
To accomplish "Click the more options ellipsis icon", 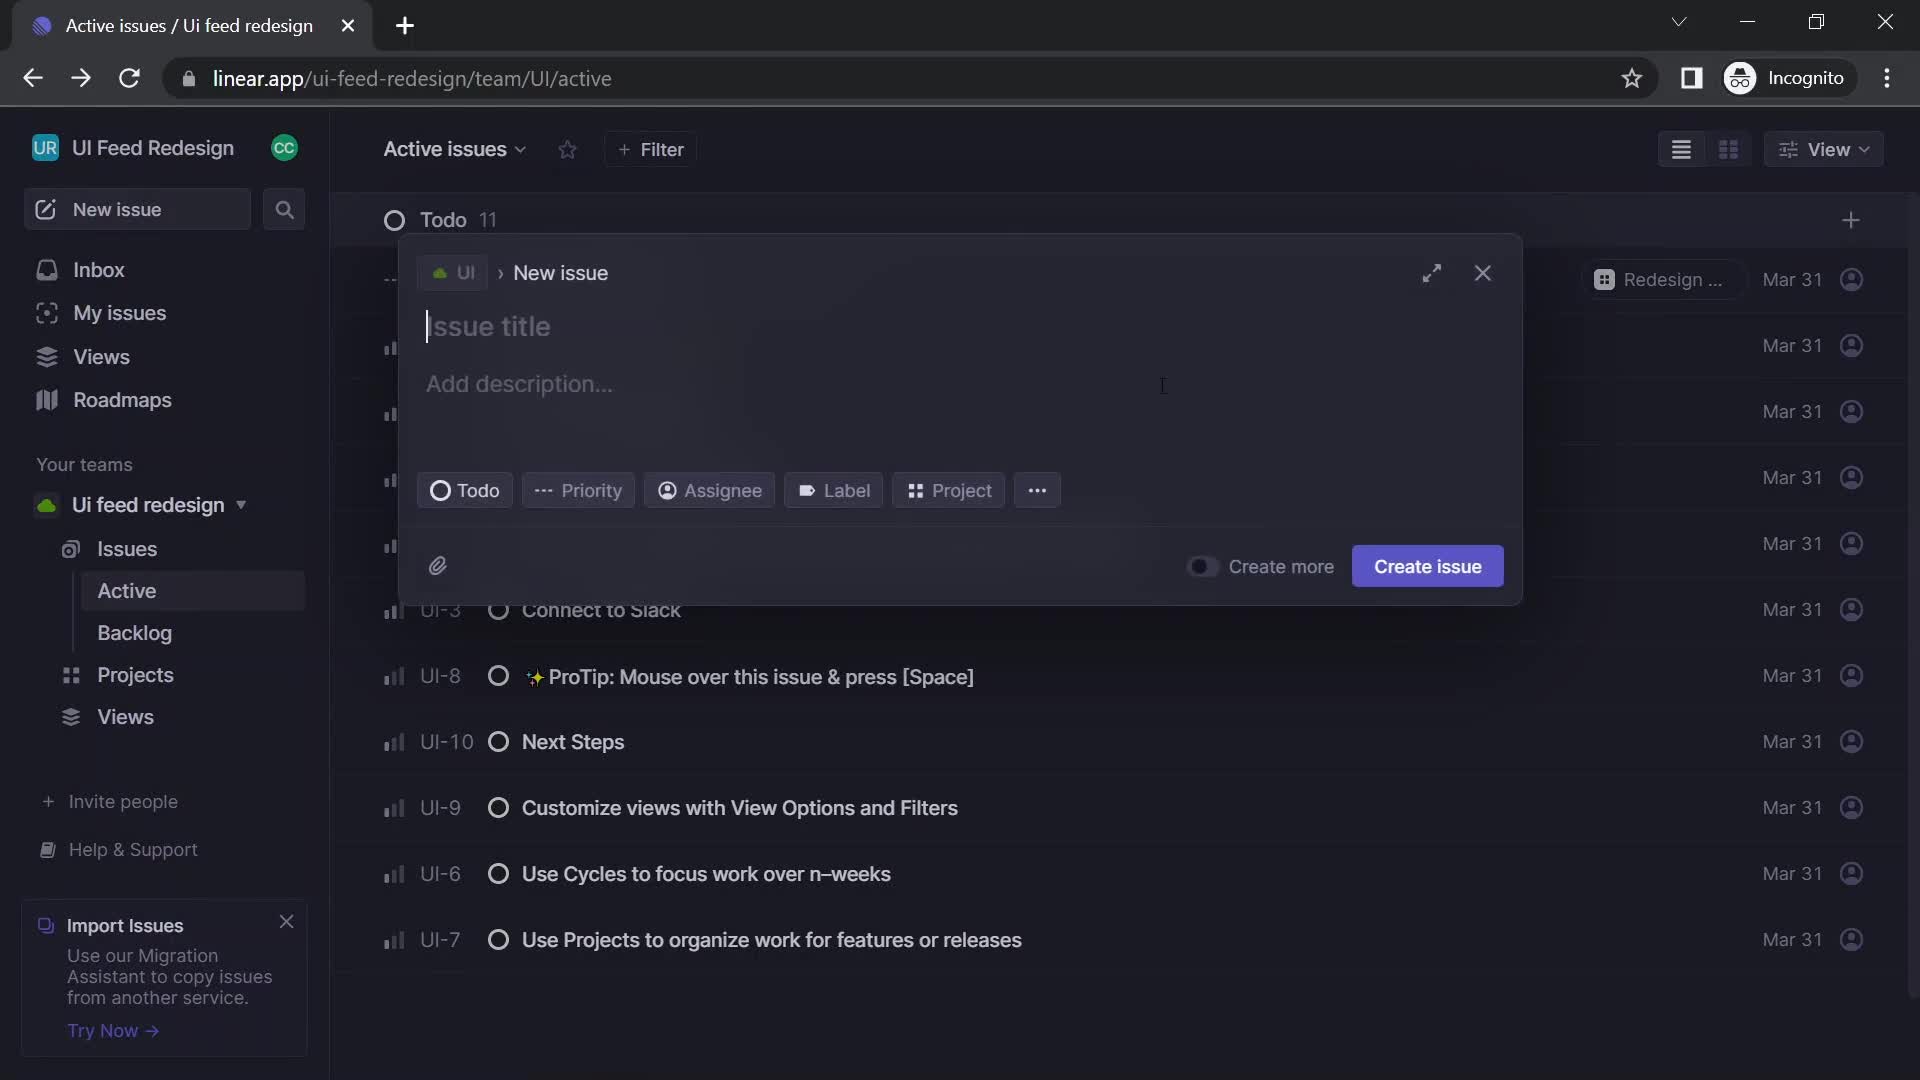I will coord(1036,491).
